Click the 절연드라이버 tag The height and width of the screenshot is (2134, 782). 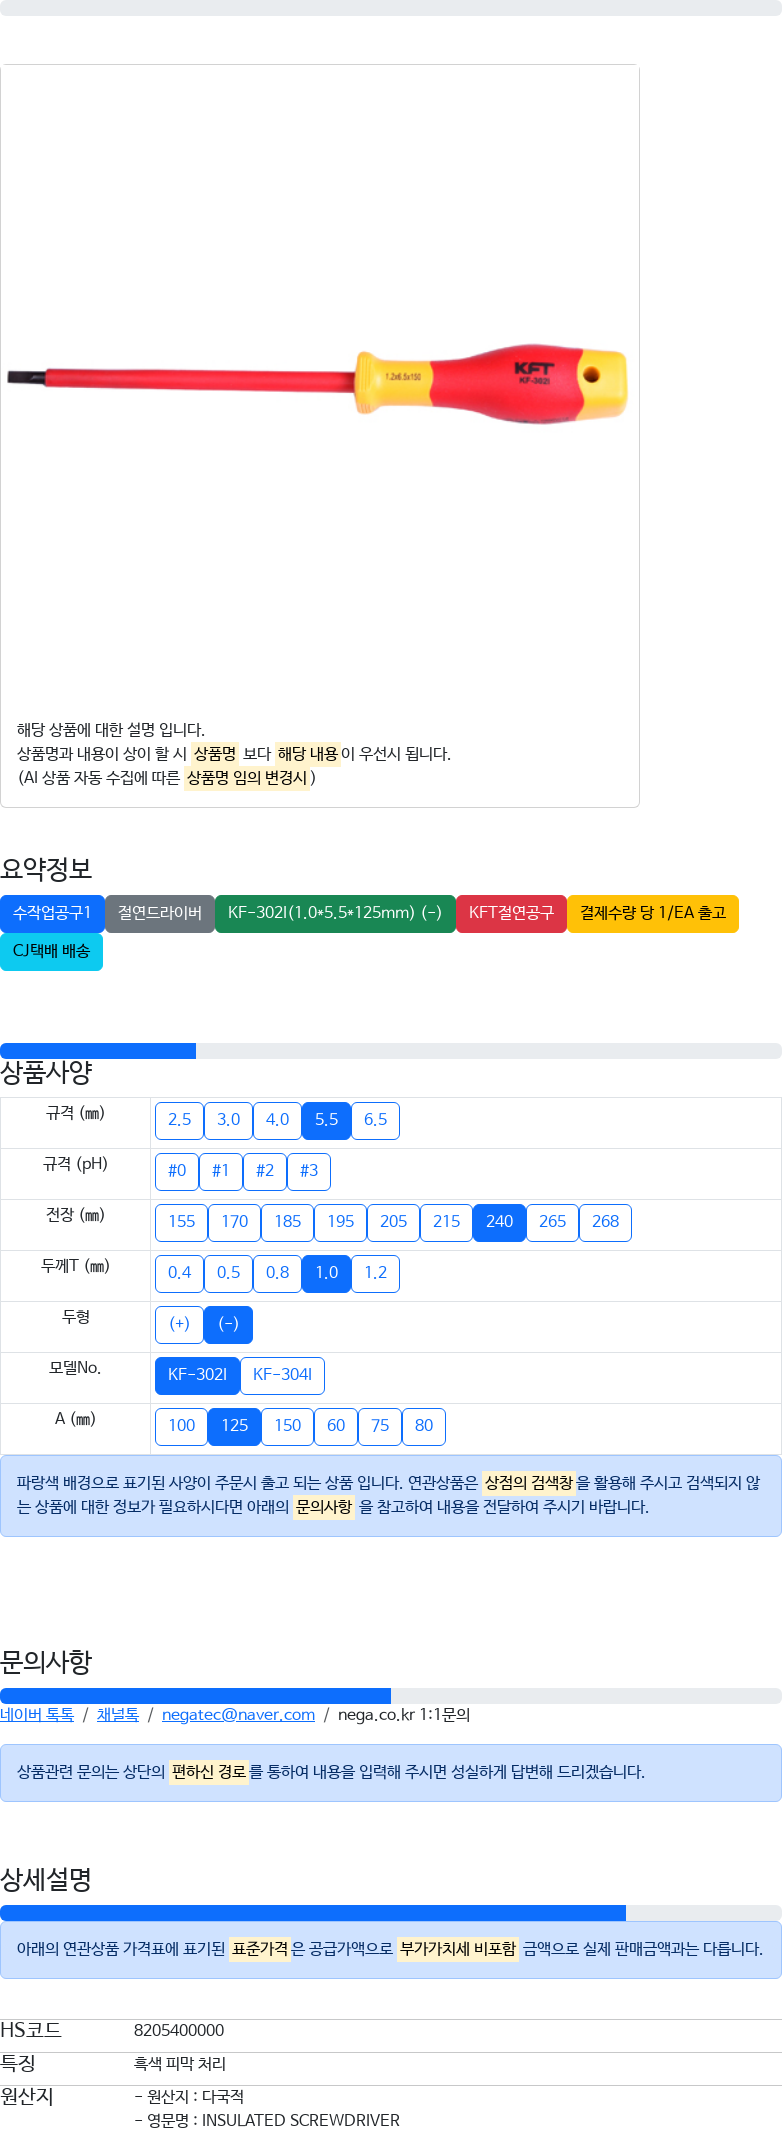tap(160, 913)
